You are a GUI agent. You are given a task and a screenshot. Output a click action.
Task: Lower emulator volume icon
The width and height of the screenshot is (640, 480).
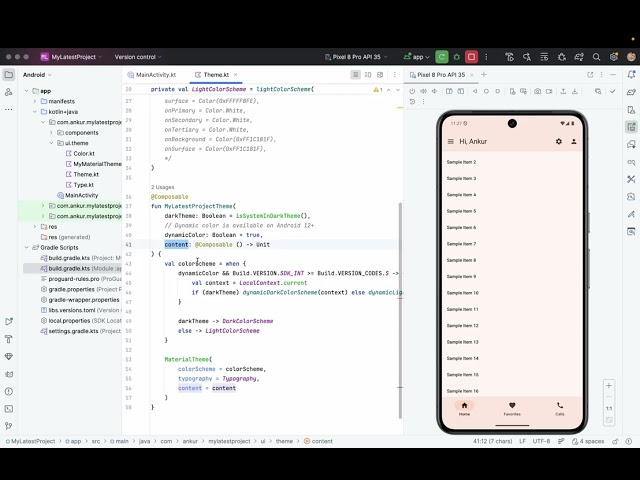[x=434, y=91]
